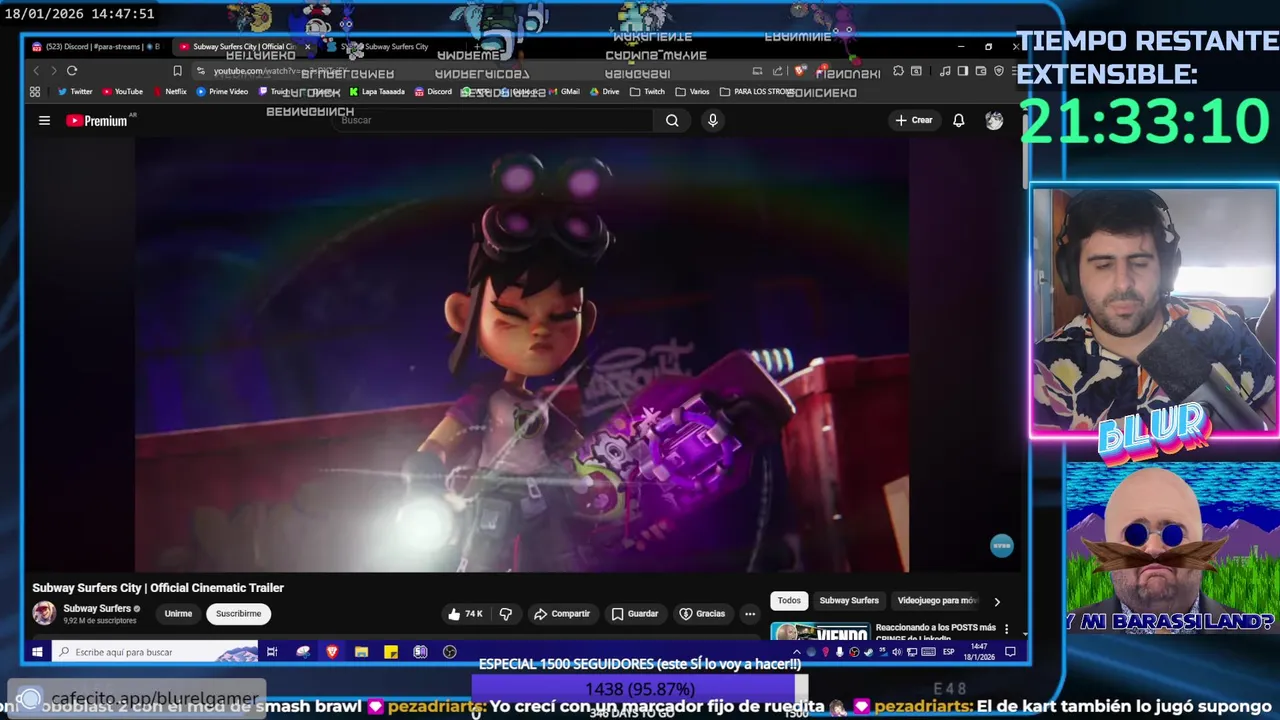
Task: Click the video player to pause playback
Action: tap(521, 354)
